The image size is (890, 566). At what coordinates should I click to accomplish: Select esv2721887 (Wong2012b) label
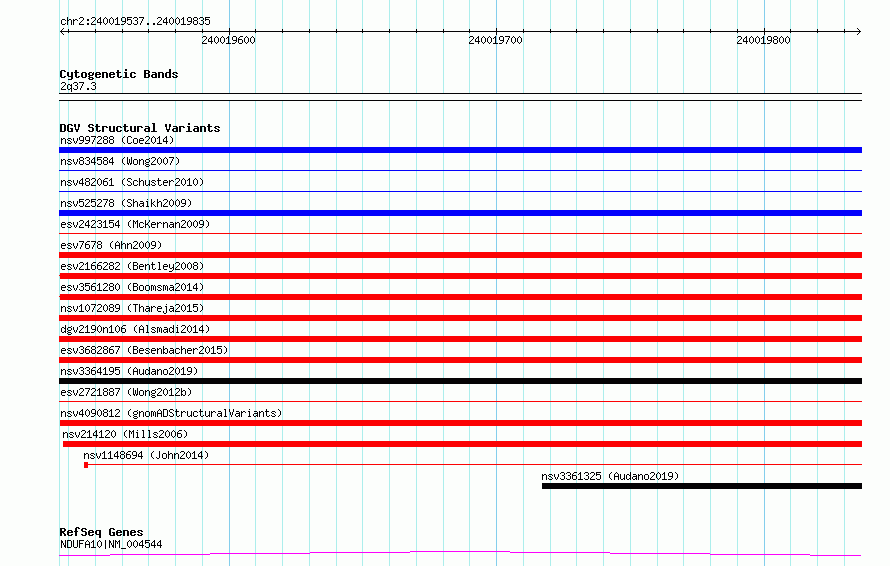pyautogui.click(x=126, y=392)
